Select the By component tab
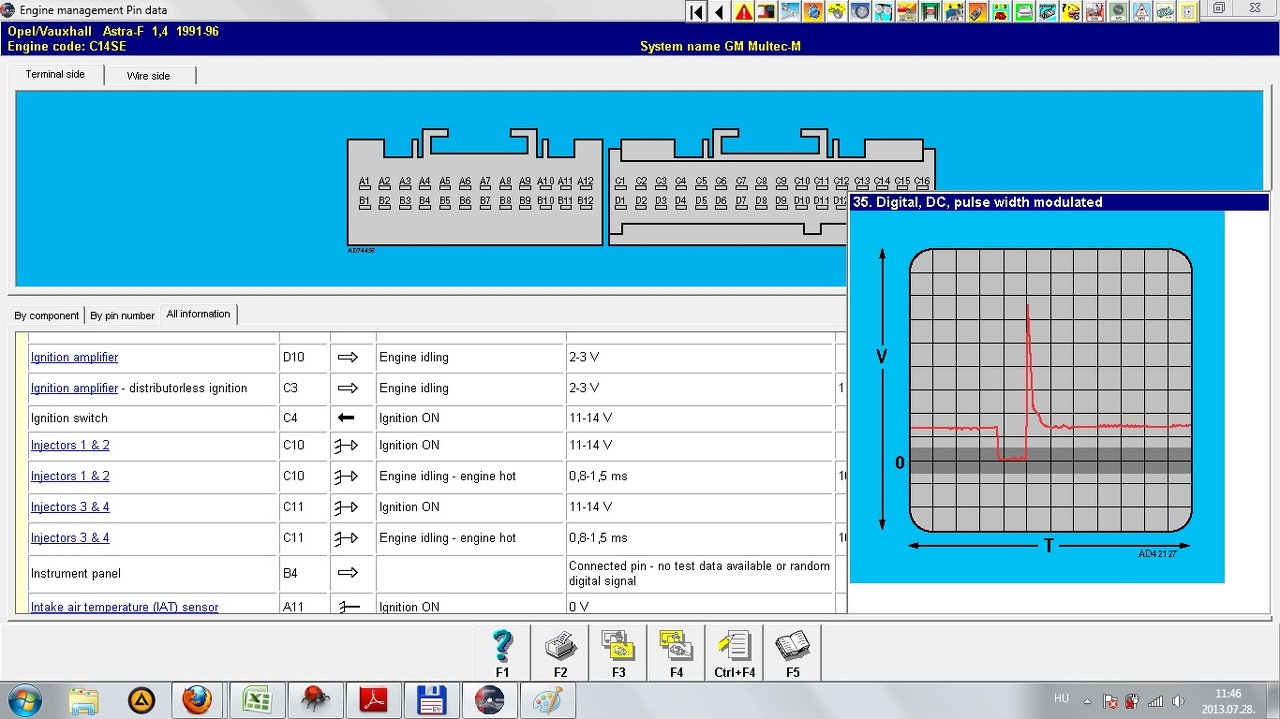 tap(46, 315)
